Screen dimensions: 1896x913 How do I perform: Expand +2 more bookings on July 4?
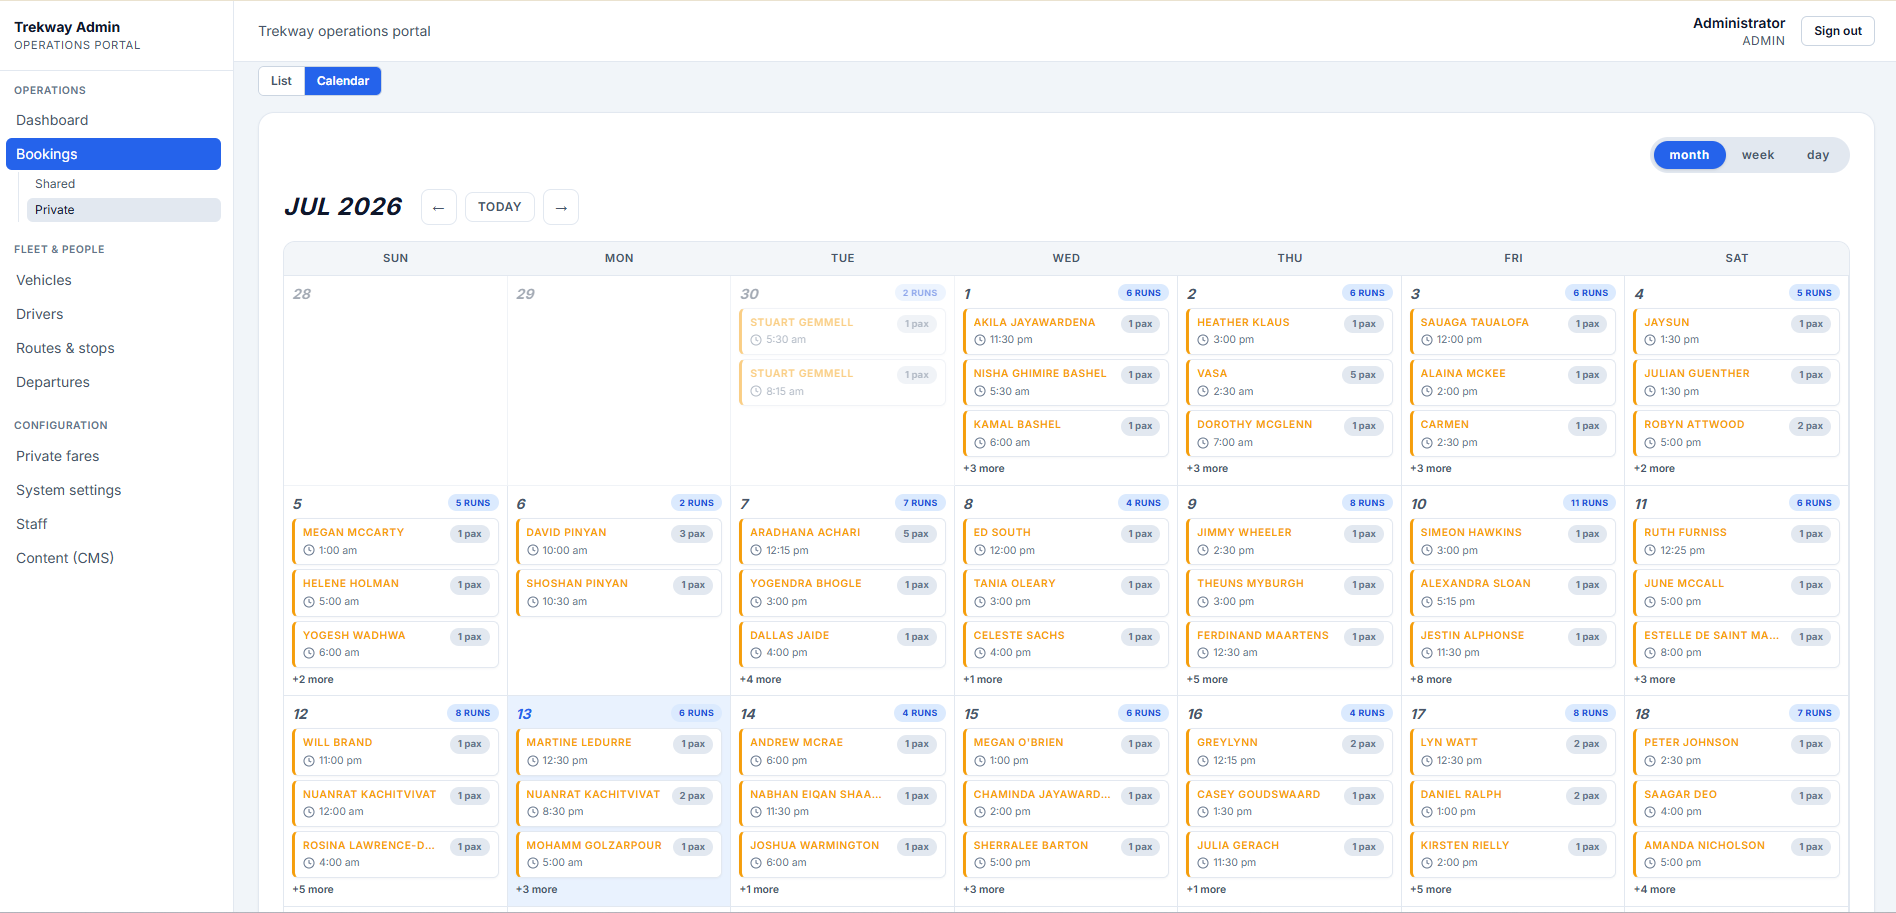(x=1654, y=468)
